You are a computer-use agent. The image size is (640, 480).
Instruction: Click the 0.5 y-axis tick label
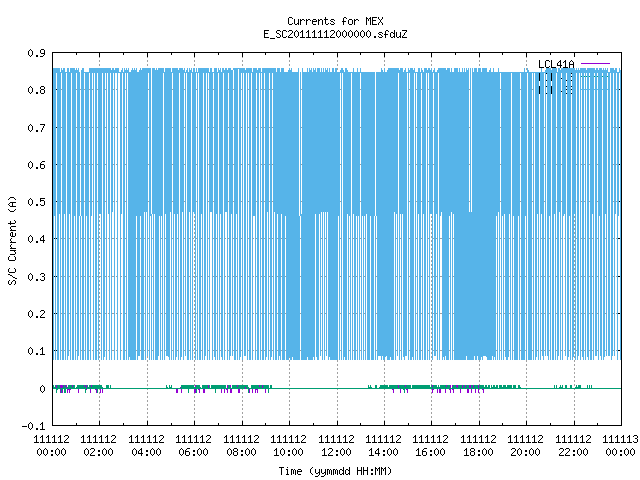(36, 202)
